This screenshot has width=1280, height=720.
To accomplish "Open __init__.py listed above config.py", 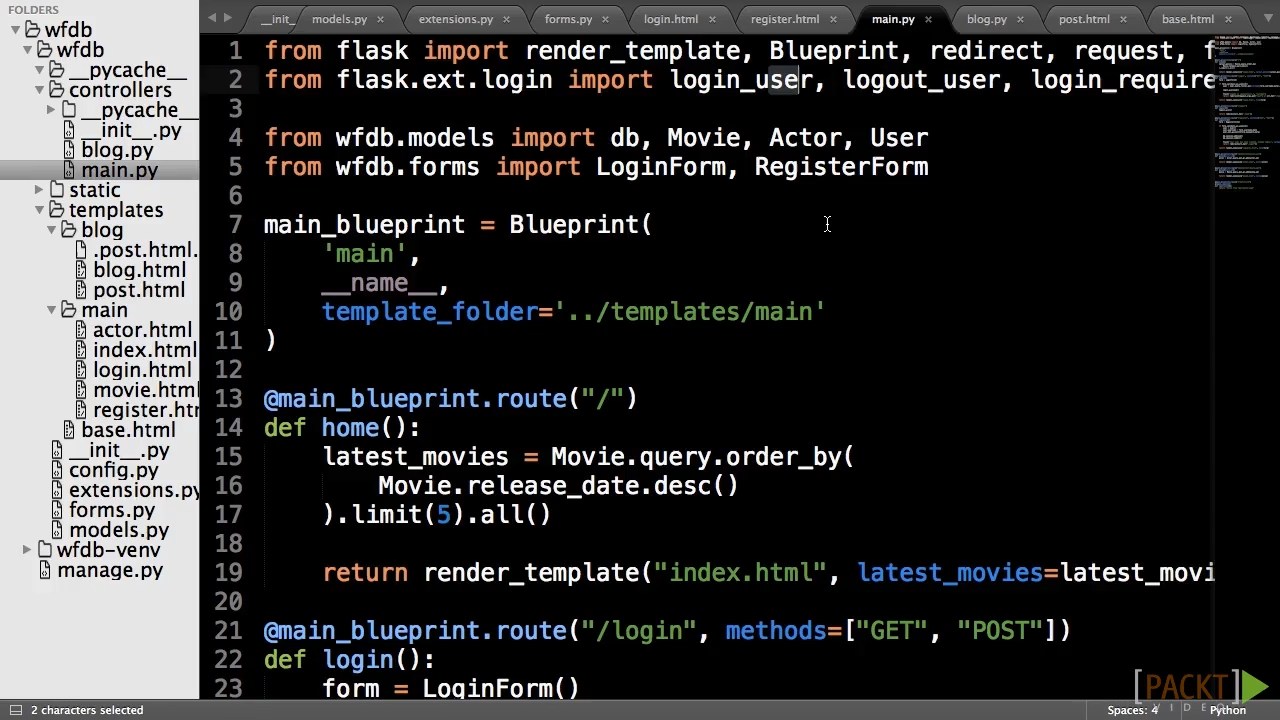I will [119, 450].
